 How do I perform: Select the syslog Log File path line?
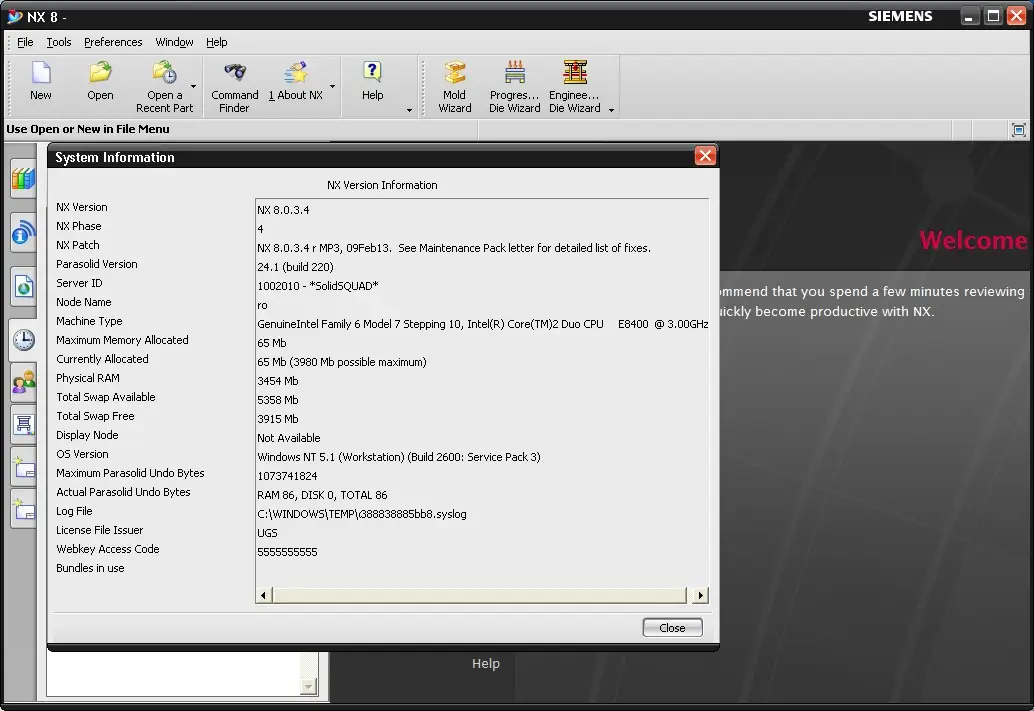click(x=361, y=514)
